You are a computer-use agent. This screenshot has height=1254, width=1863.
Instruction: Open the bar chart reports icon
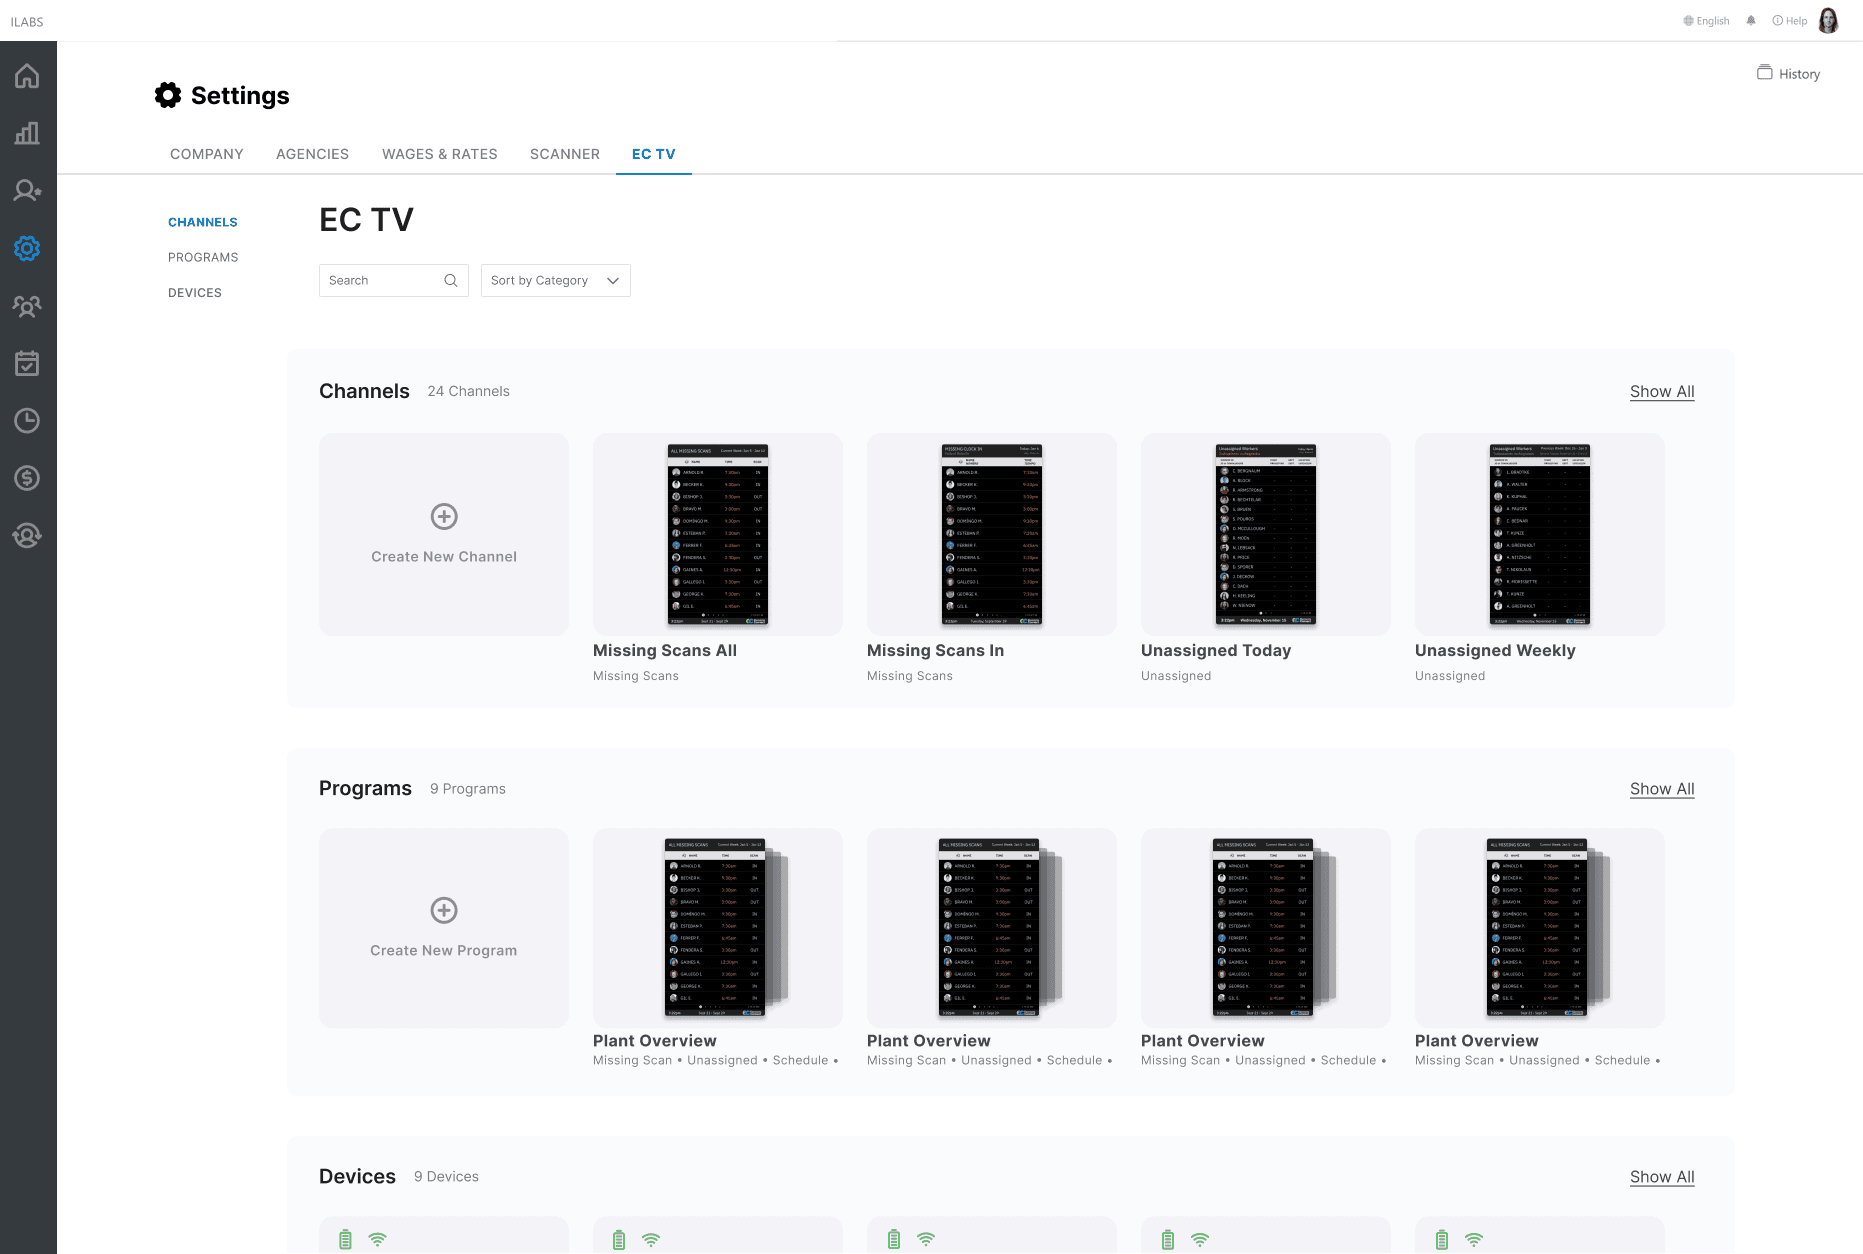tap(27, 133)
